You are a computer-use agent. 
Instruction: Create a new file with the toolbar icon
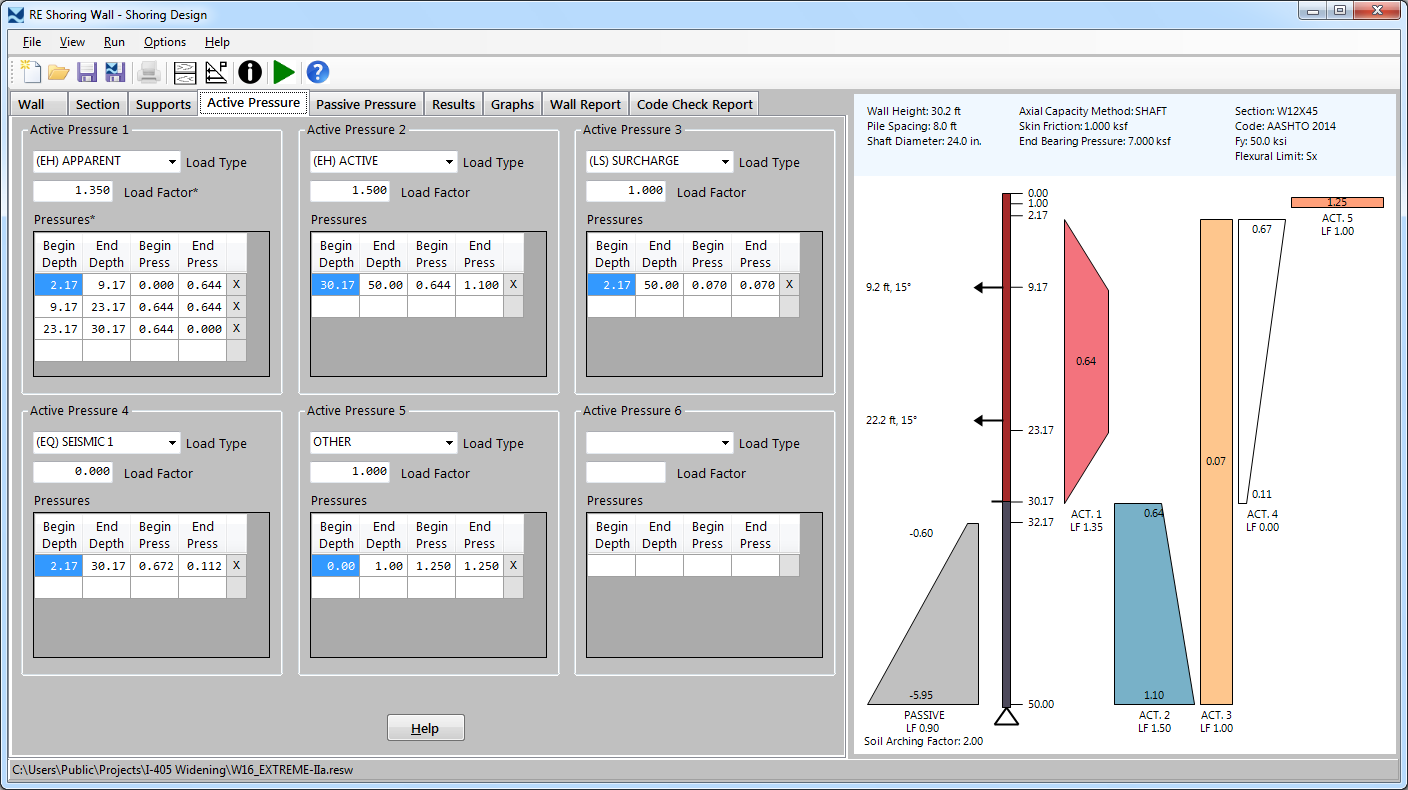30,72
